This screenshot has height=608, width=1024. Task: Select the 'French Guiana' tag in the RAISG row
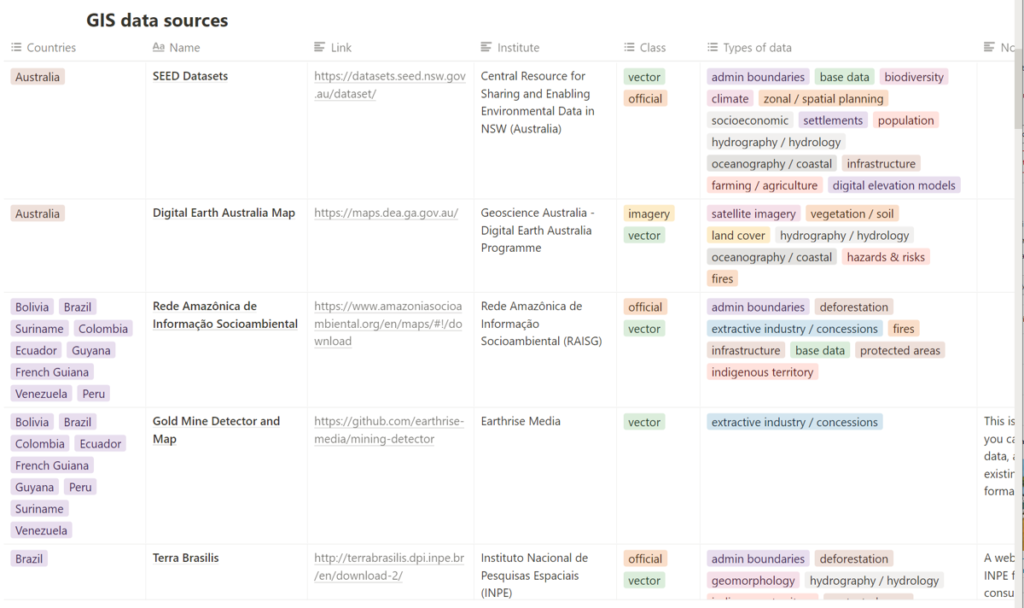point(52,372)
